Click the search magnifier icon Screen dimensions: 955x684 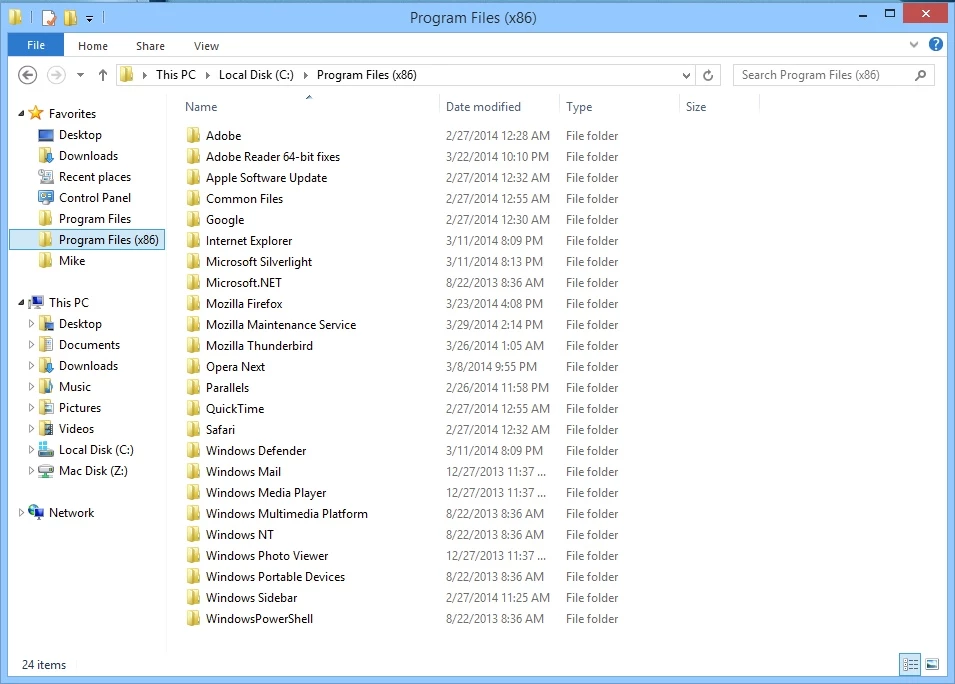pyautogui.click(x=920, y=75)
